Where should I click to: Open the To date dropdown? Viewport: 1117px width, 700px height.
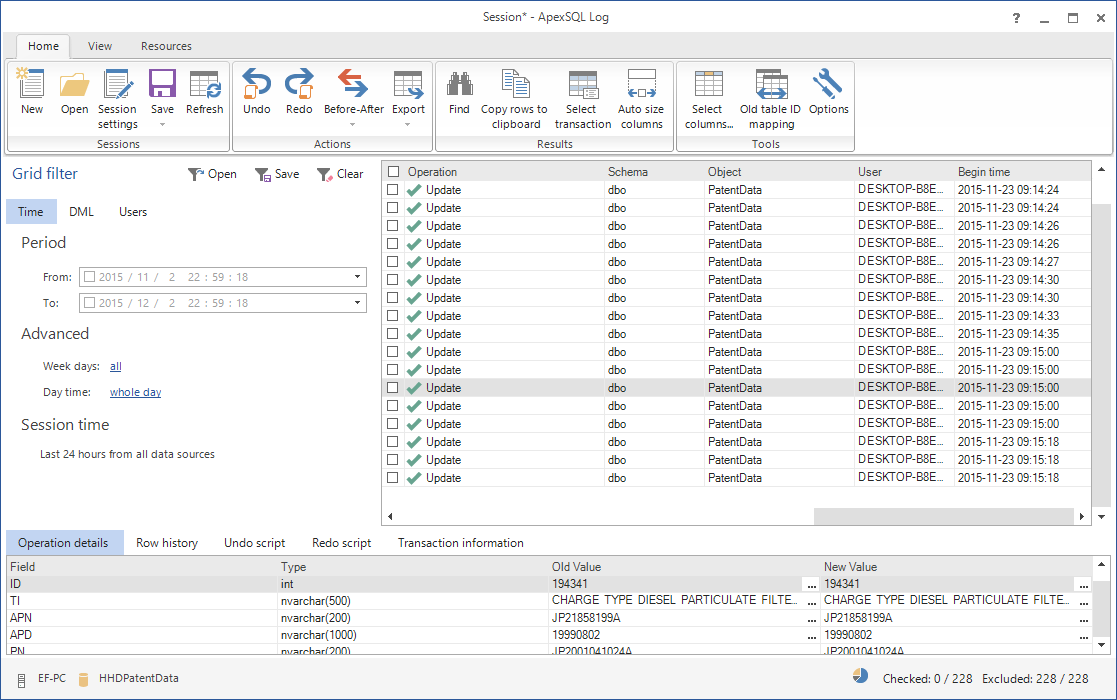pyautogui.click(x=358, y=302)
